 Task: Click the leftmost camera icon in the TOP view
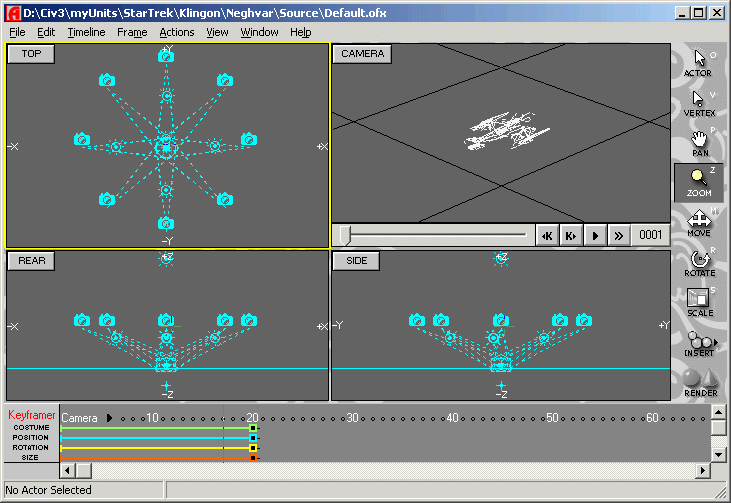[82, 139]
